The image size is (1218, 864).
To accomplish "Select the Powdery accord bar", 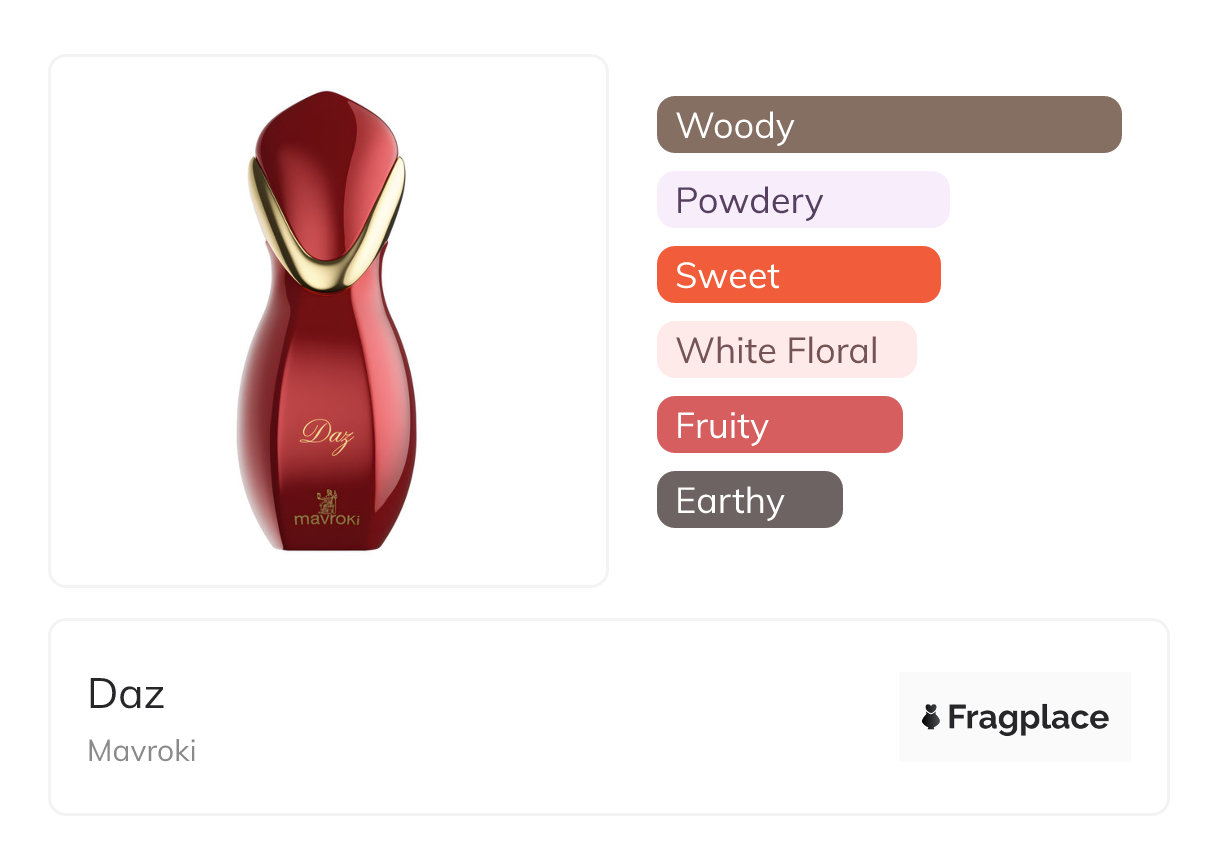I will point(802,200).
